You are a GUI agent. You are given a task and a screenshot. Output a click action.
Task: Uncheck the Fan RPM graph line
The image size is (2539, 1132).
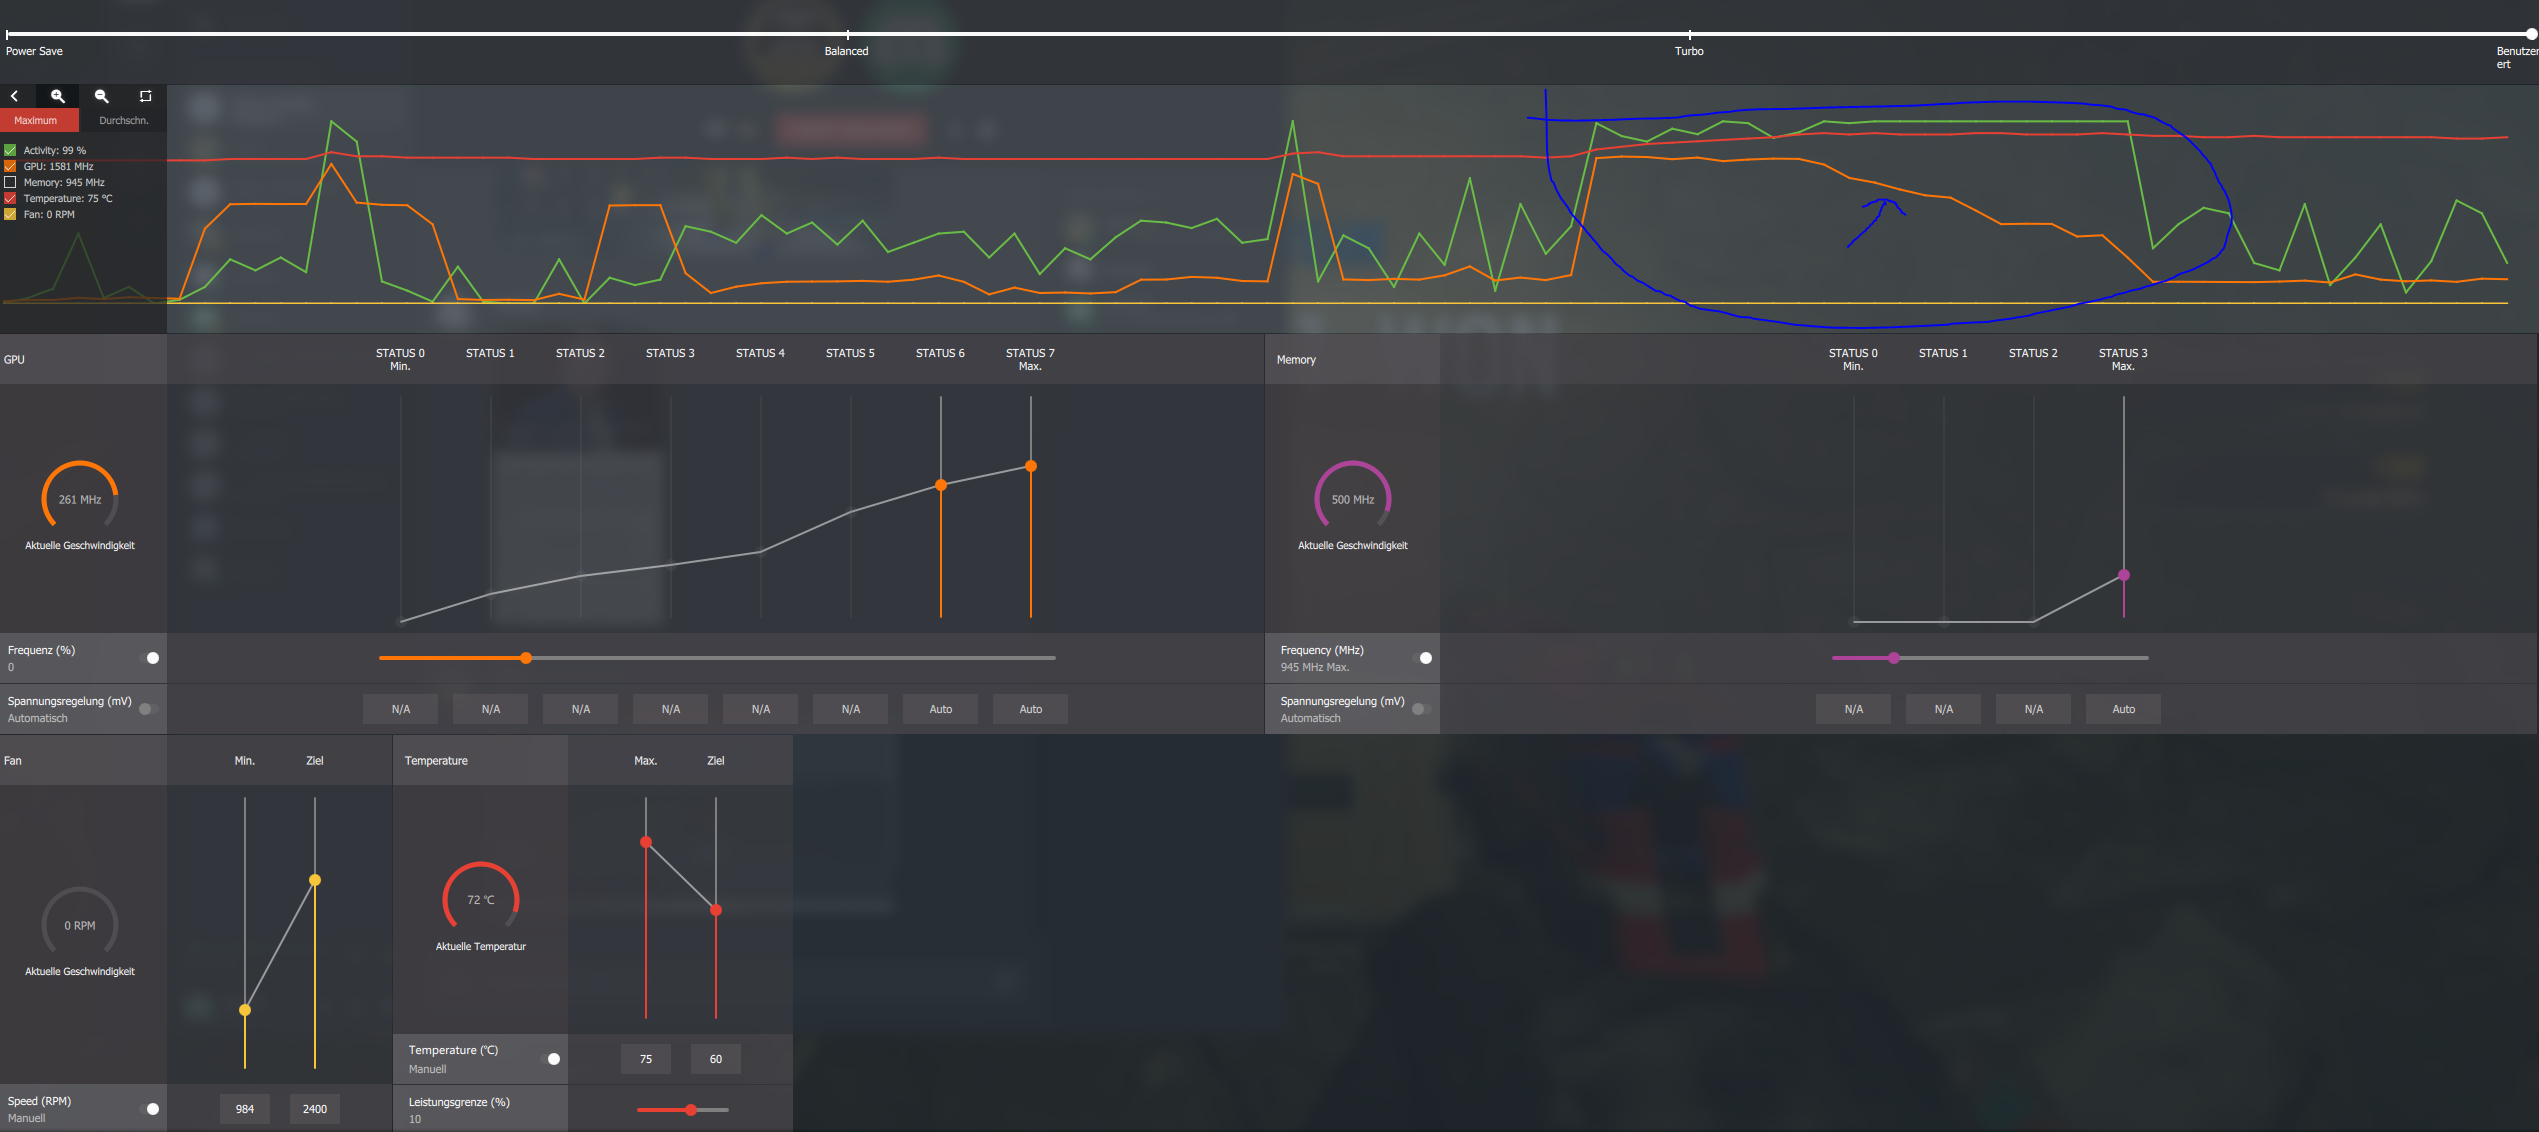coord(10,214)
